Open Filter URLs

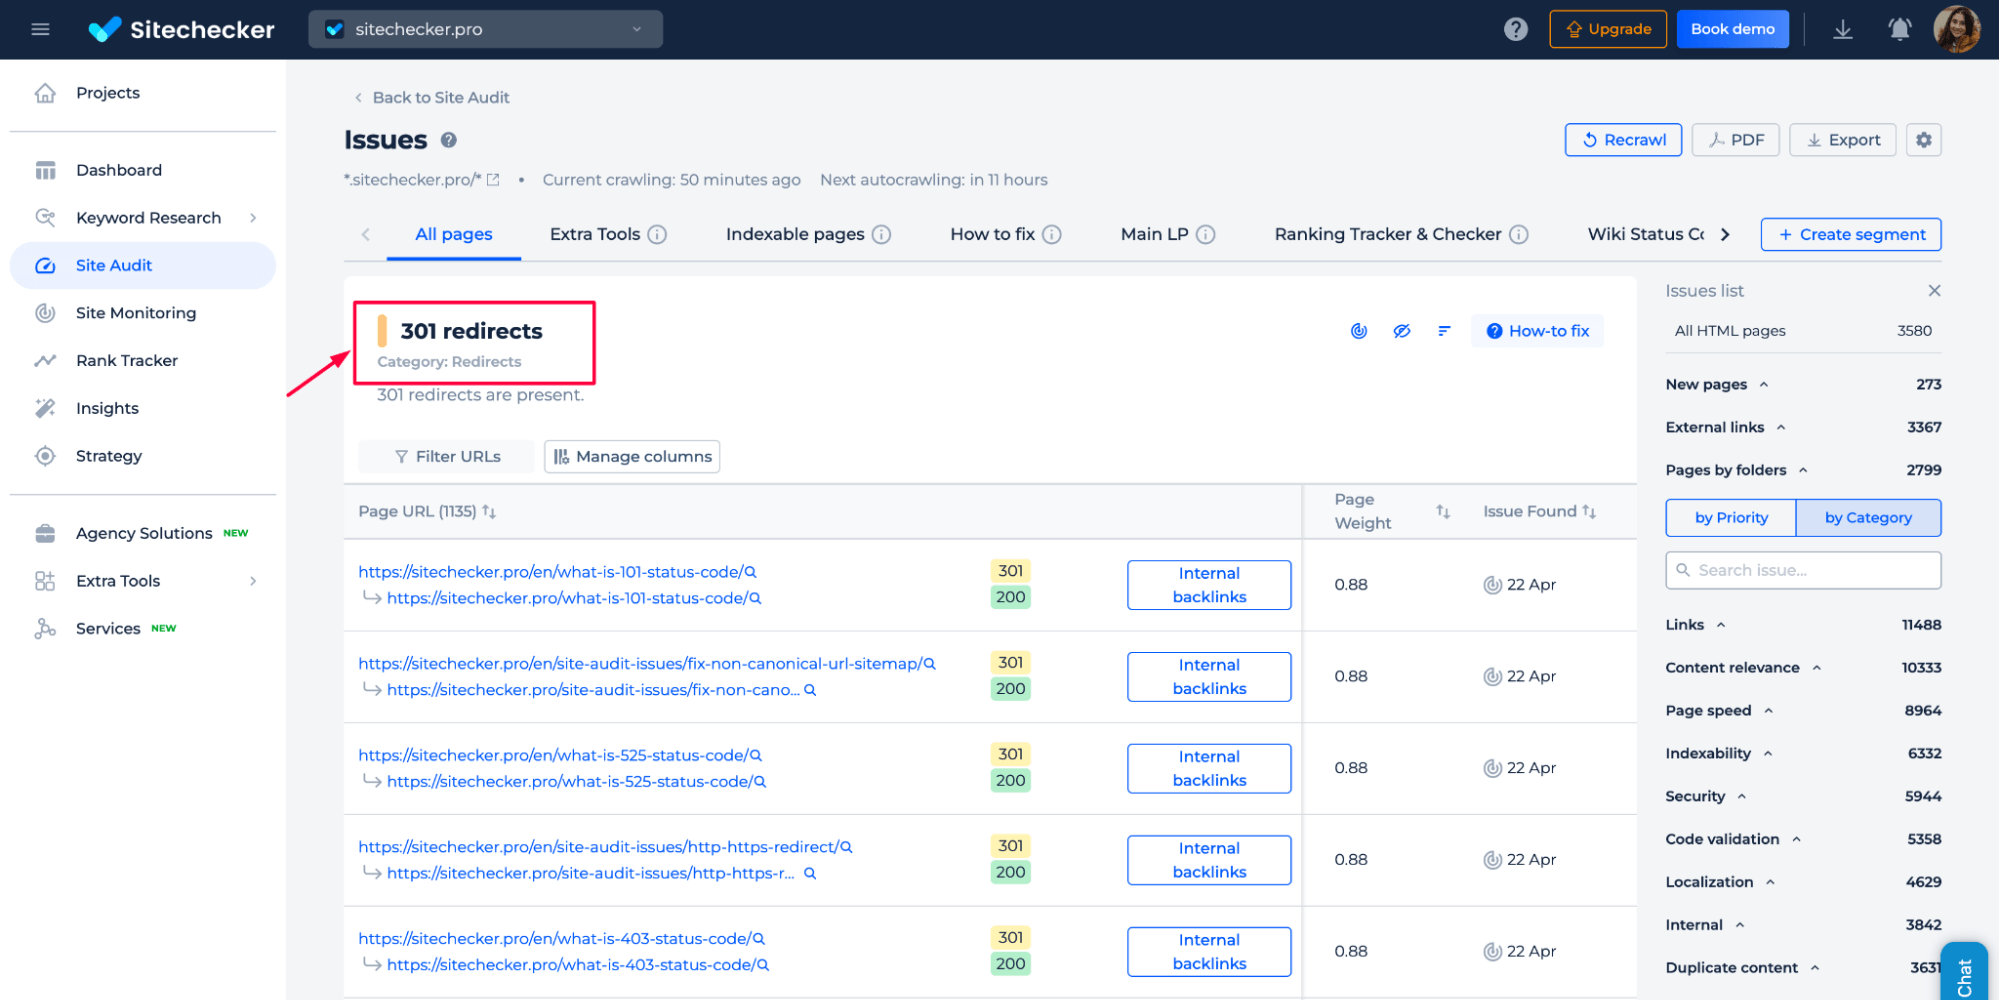(x=446, y=457)
